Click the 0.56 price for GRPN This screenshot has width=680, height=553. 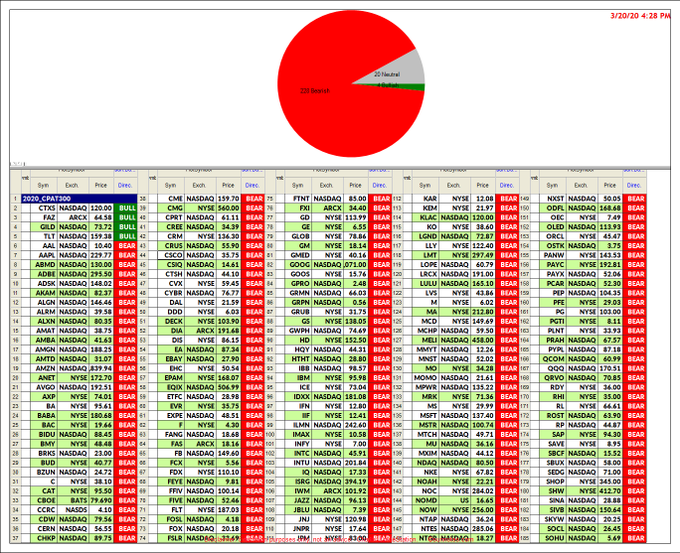tap(356, 302)
